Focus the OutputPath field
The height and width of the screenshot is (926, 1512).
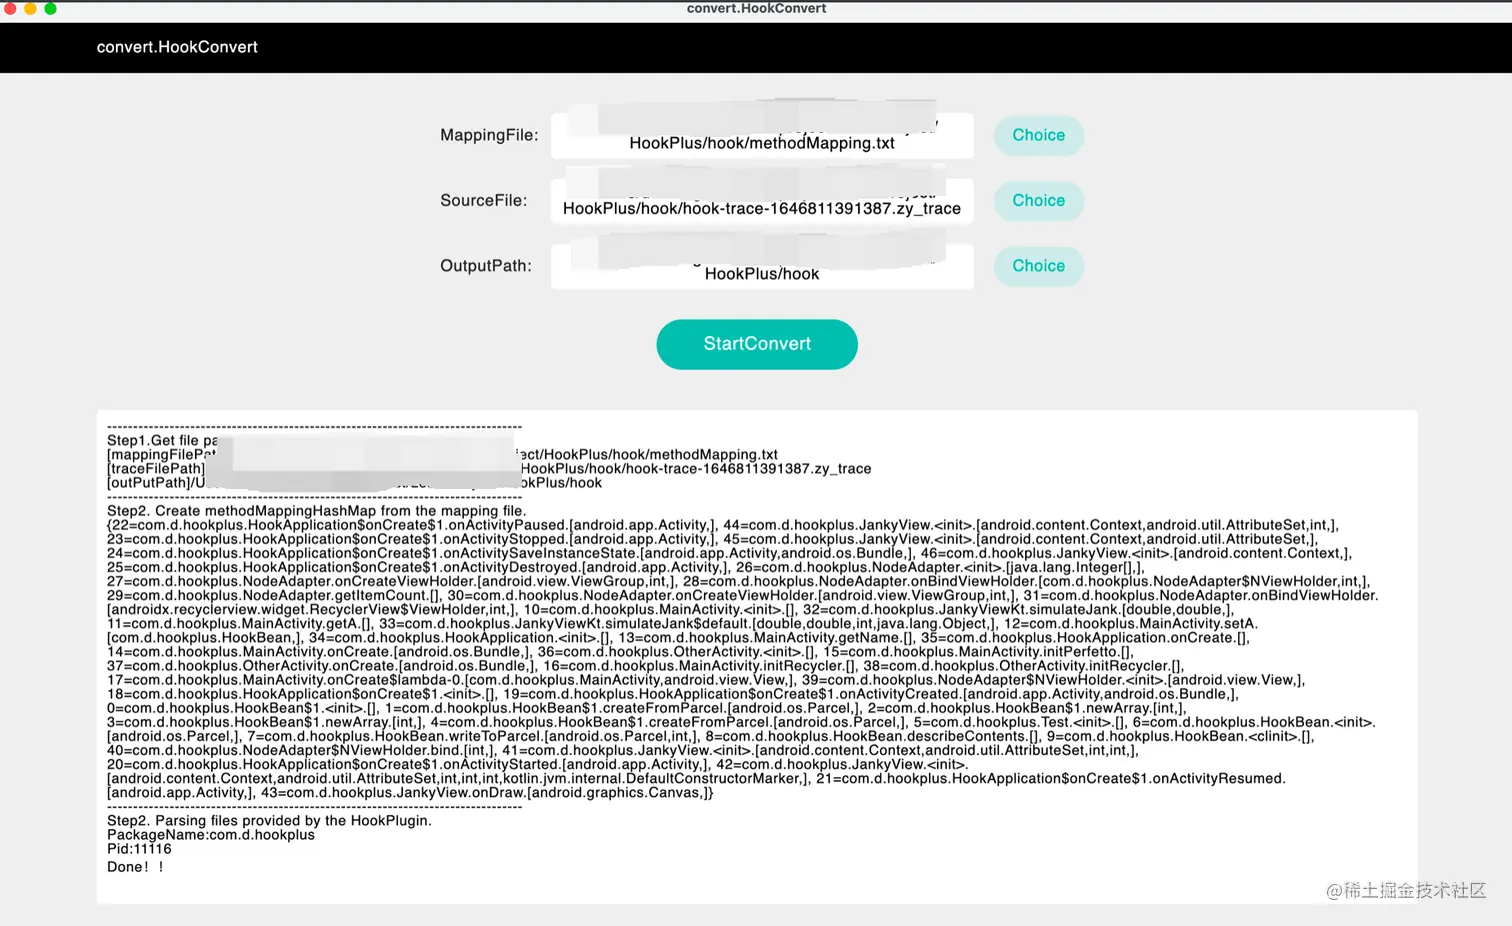pos(762,266)
